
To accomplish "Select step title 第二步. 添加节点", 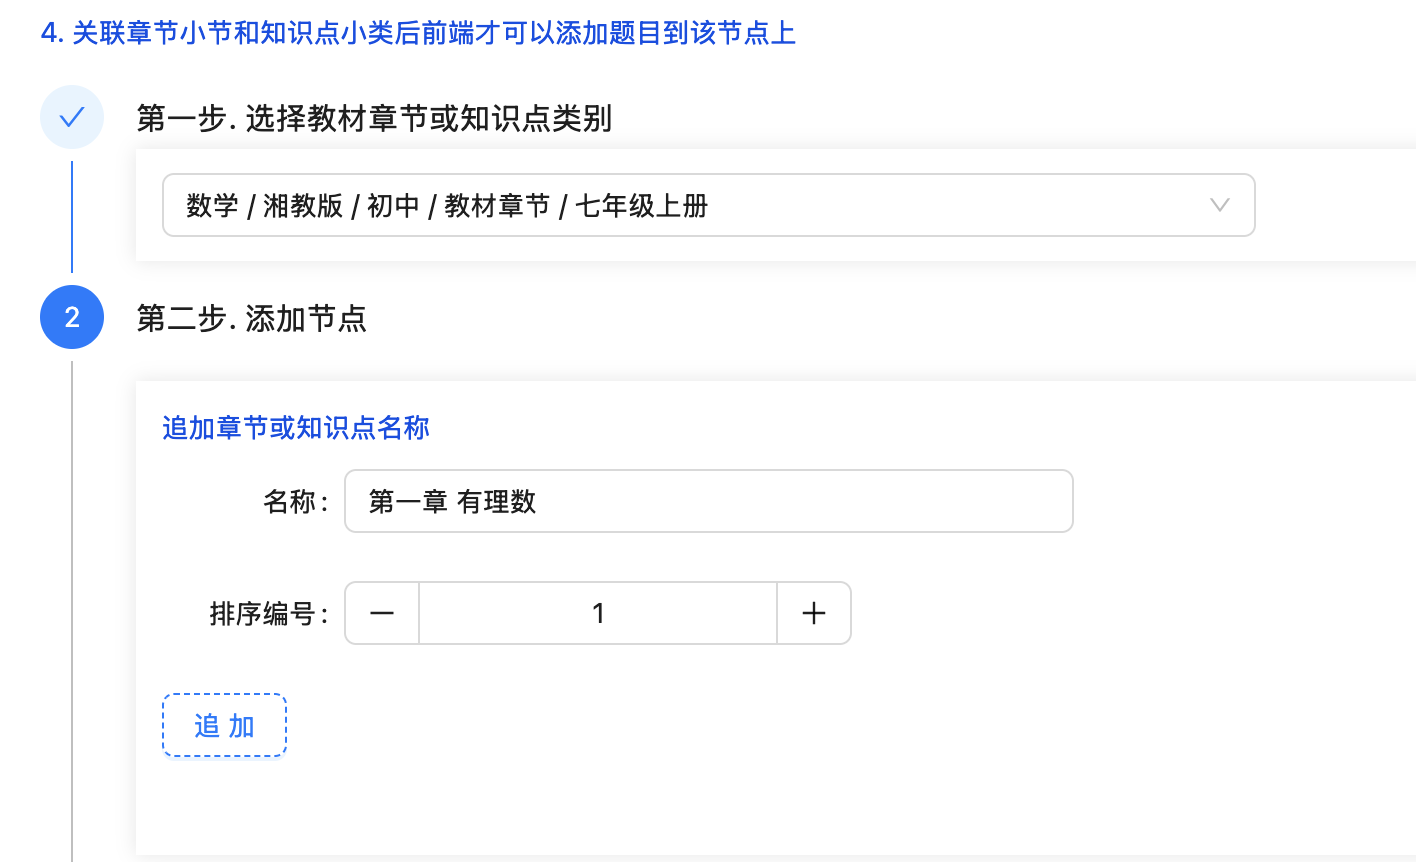I will pos(252,319).
